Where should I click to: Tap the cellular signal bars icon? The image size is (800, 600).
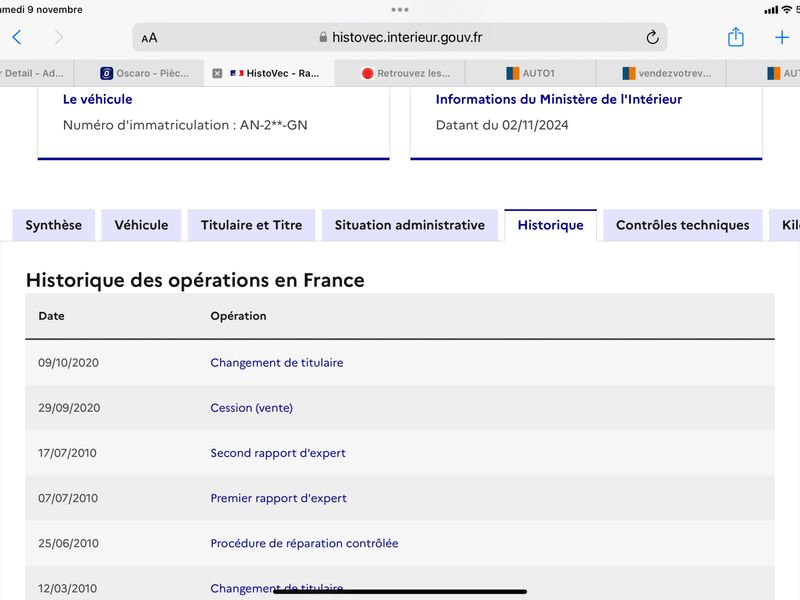(x=771, y=10)
